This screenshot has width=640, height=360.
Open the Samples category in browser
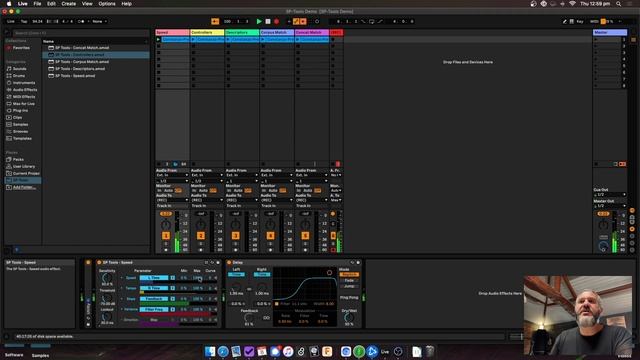click(20, 124)
